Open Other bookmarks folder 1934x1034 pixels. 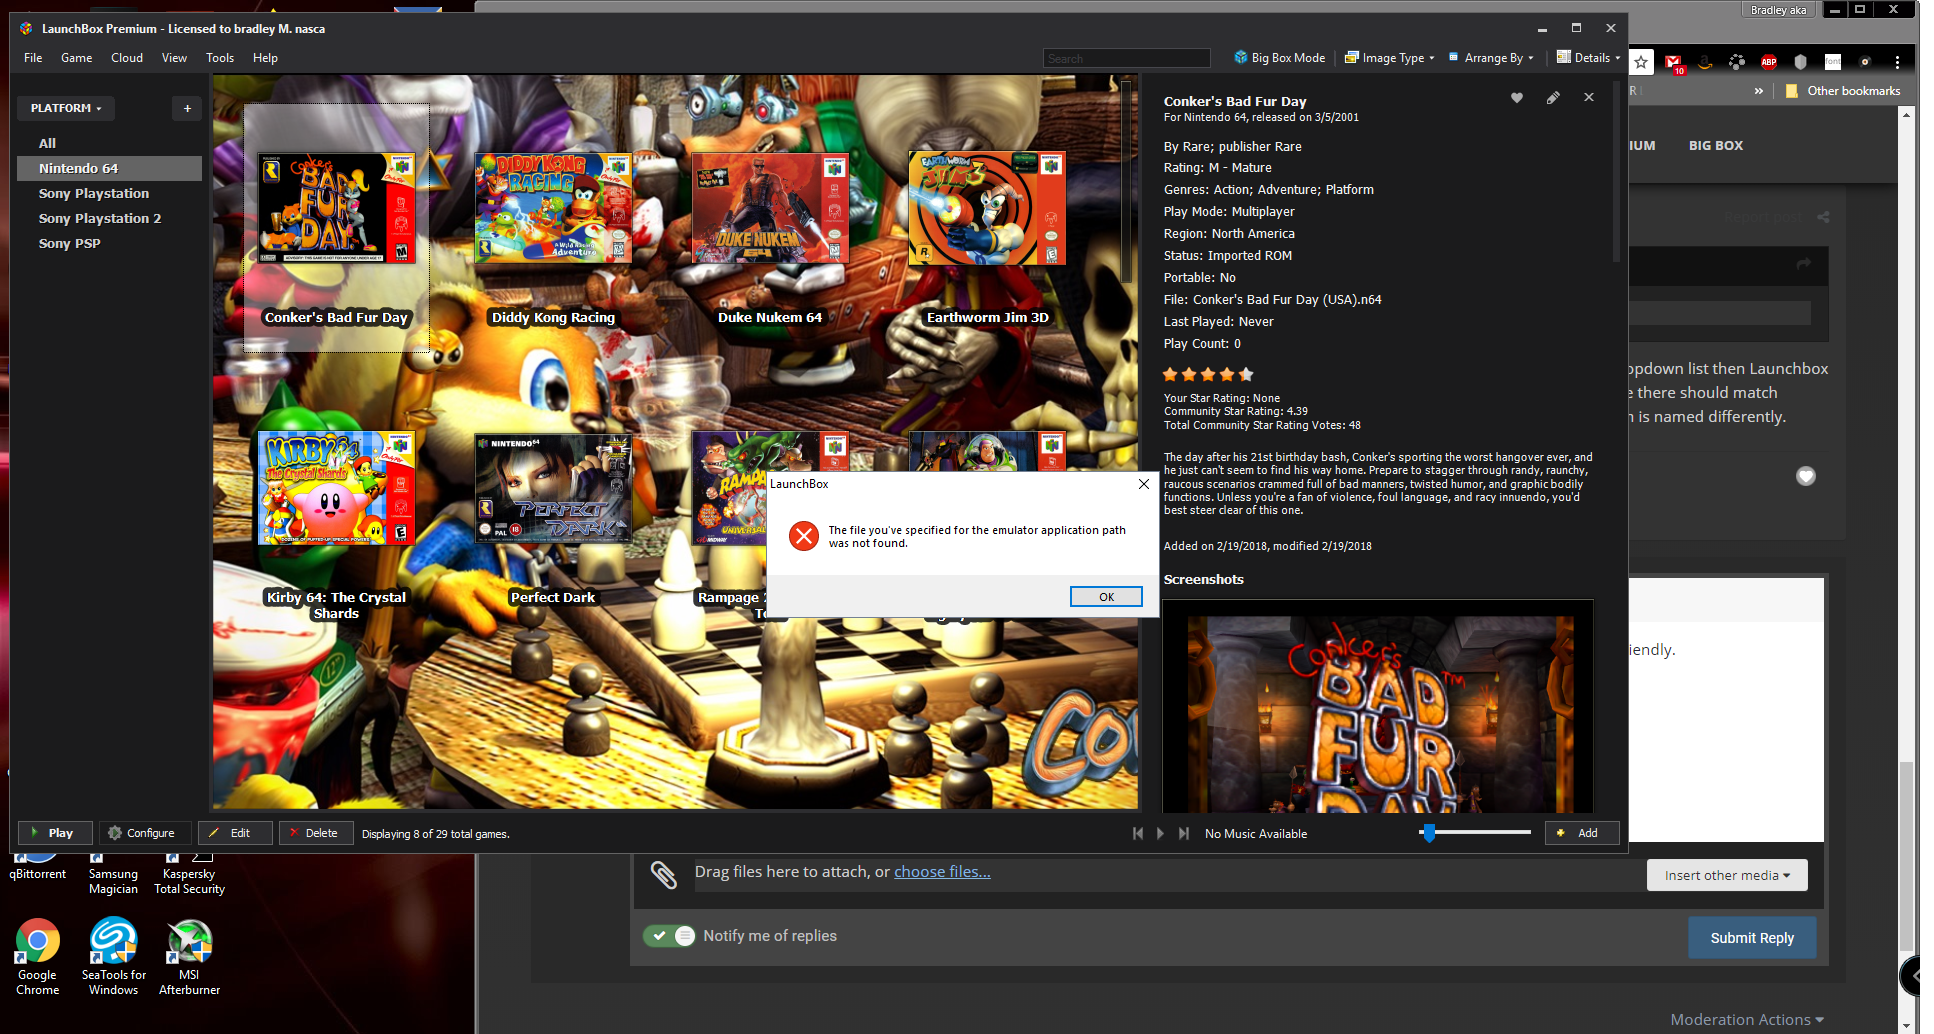1843,91
